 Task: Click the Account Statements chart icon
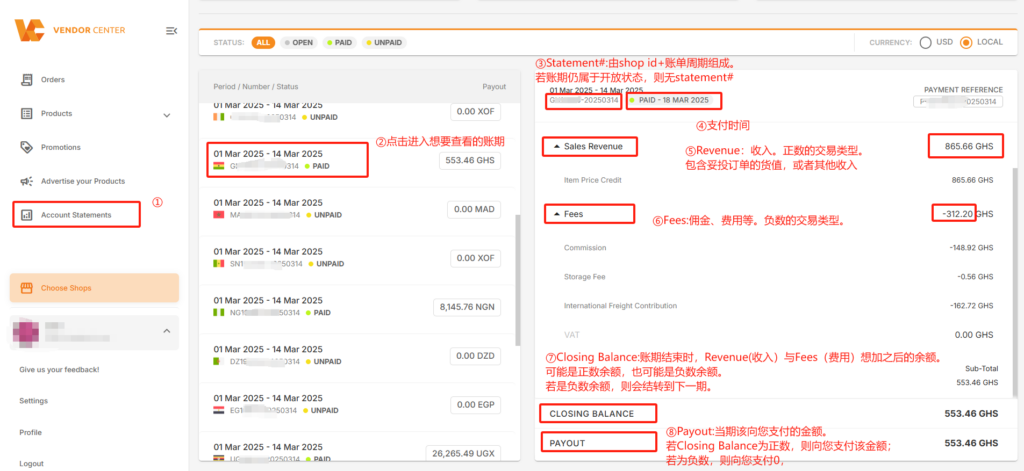27,215
